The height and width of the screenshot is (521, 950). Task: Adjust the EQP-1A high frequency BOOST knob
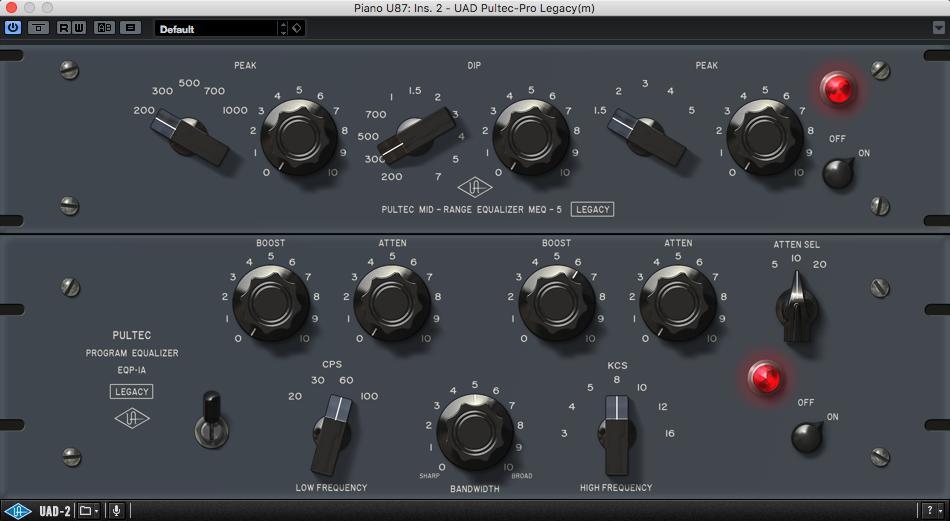tap(556, 303)
